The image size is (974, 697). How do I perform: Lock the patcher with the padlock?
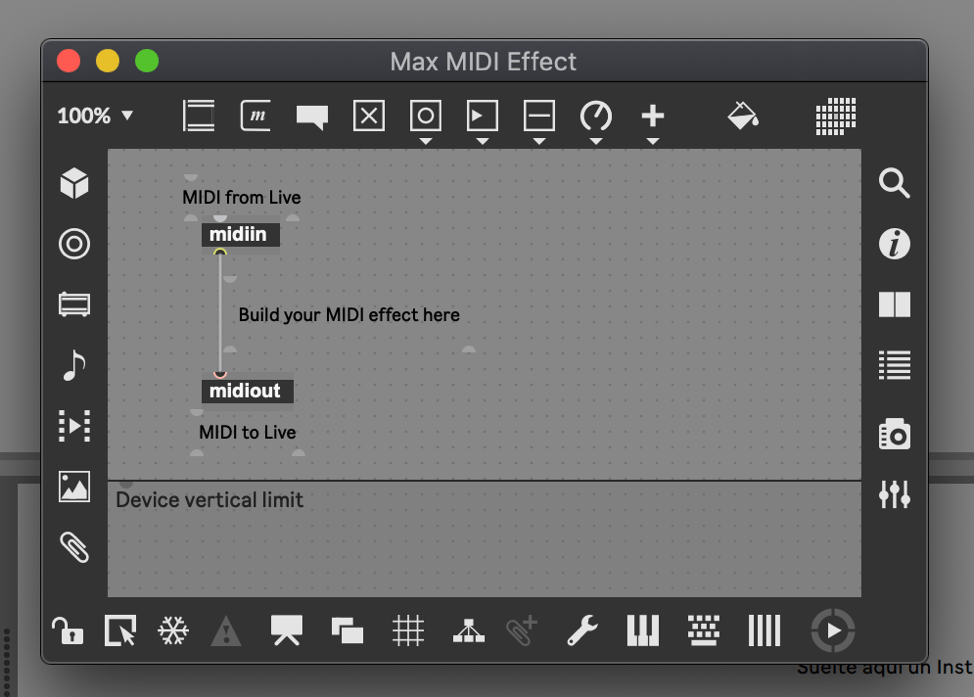[x=66, y=630]
